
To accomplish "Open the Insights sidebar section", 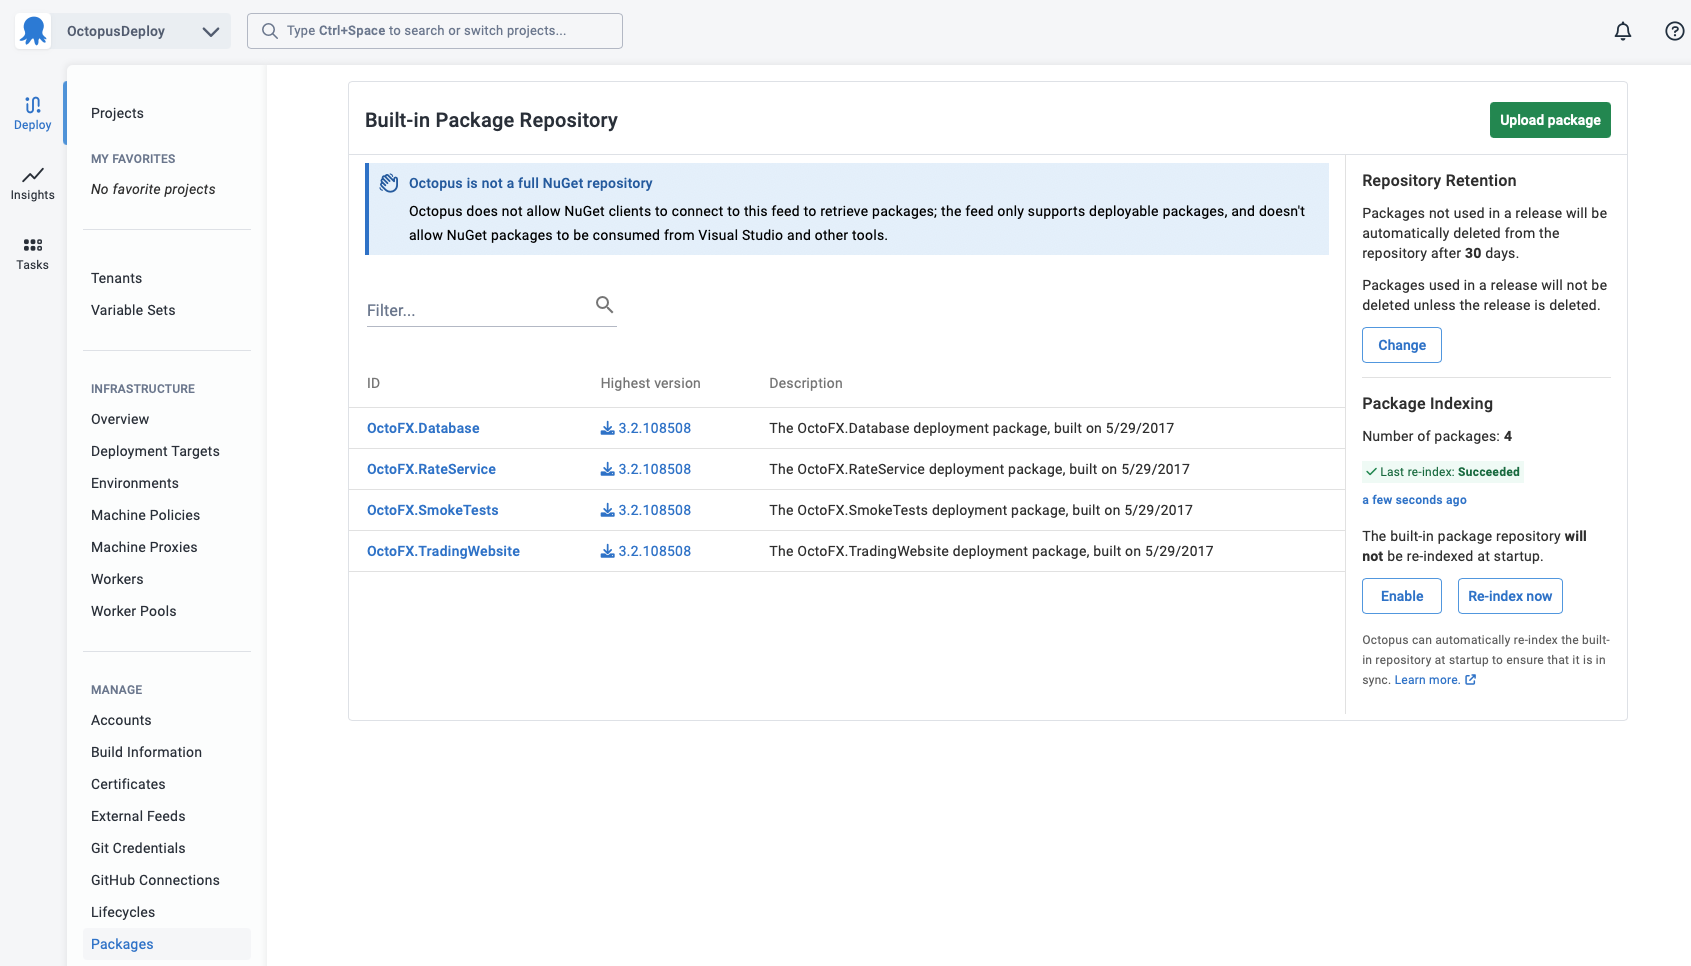I will coord(33,183).
